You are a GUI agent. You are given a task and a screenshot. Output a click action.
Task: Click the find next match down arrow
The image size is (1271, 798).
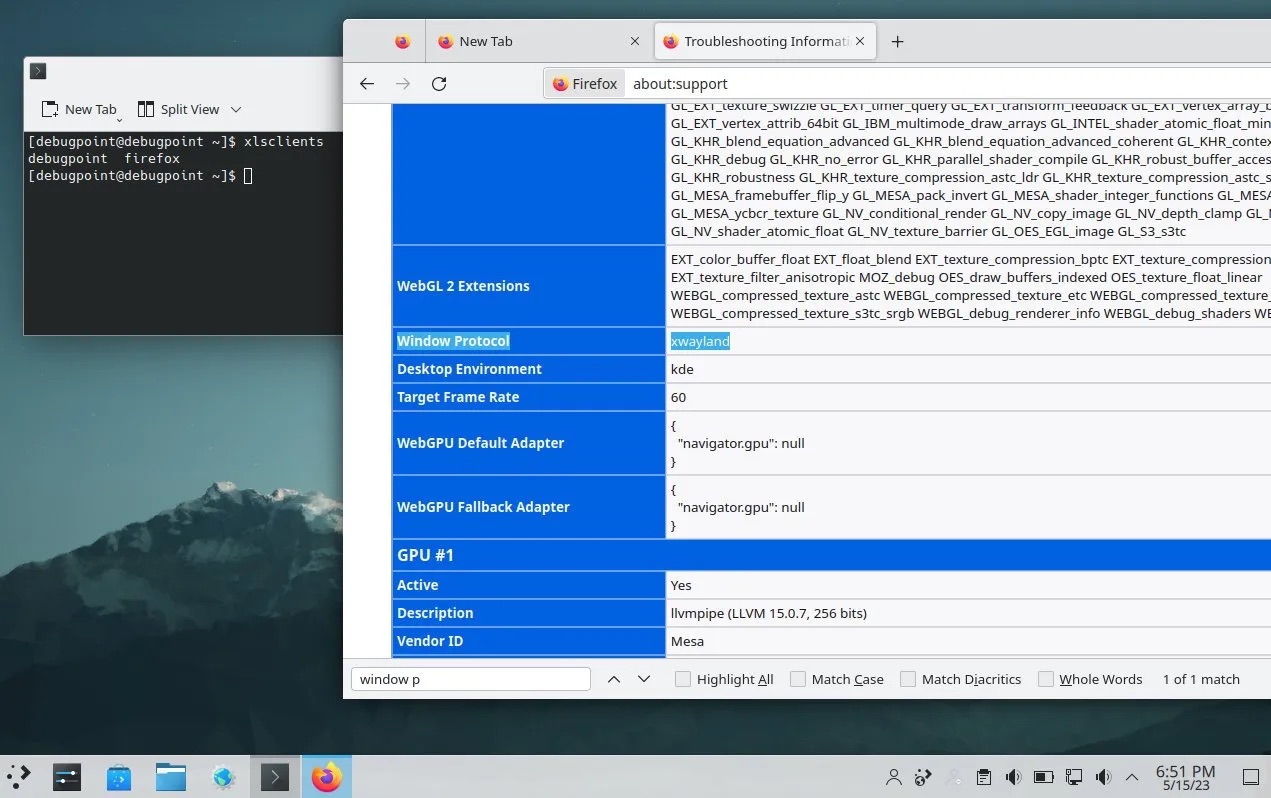644,679
